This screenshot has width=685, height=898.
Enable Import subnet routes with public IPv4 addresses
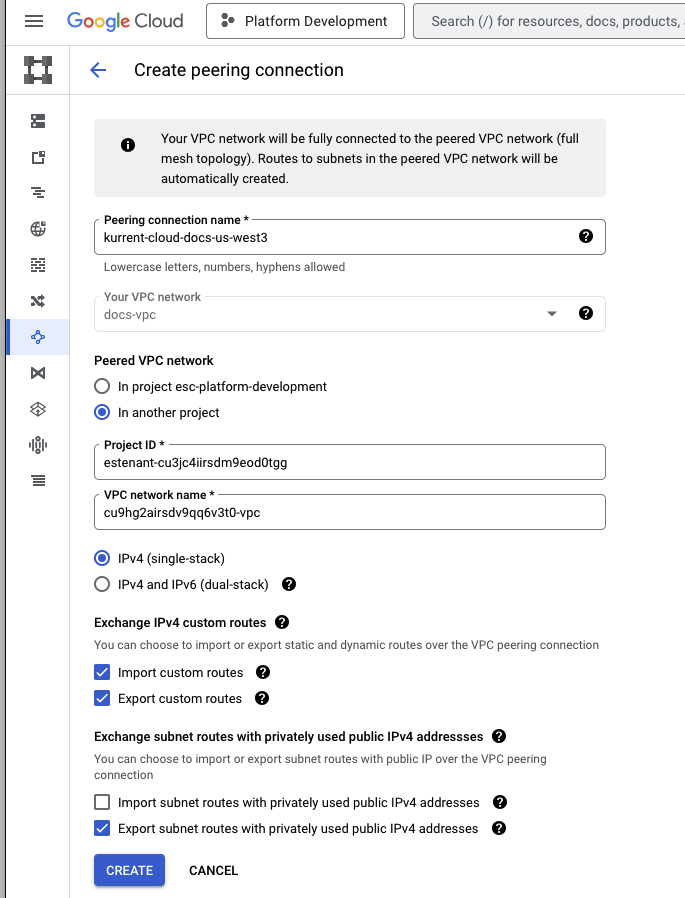[x=101, y=801]
